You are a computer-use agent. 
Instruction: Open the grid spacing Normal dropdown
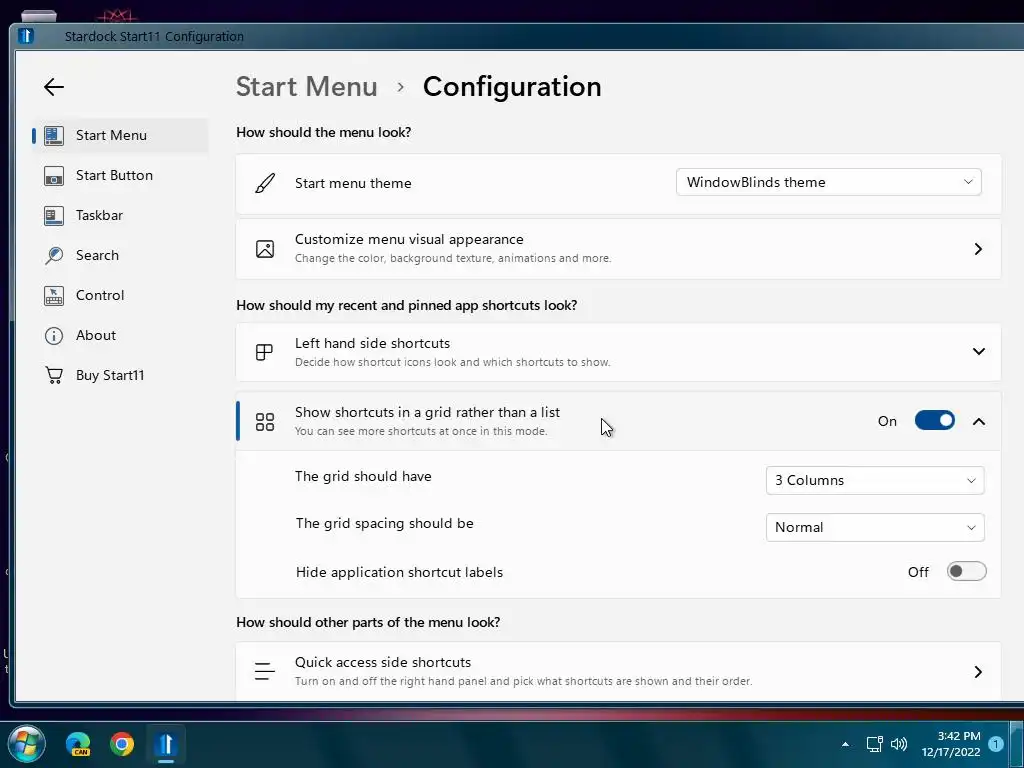874,528
